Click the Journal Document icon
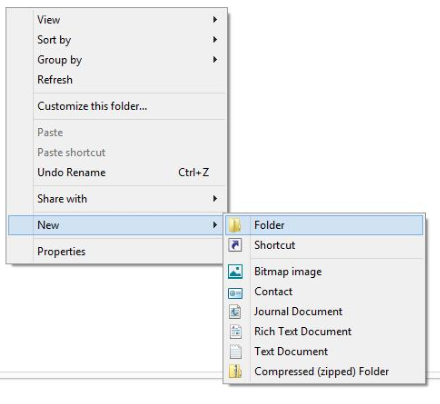This screenshot has width=440, height=404. (x=235, y=312)
